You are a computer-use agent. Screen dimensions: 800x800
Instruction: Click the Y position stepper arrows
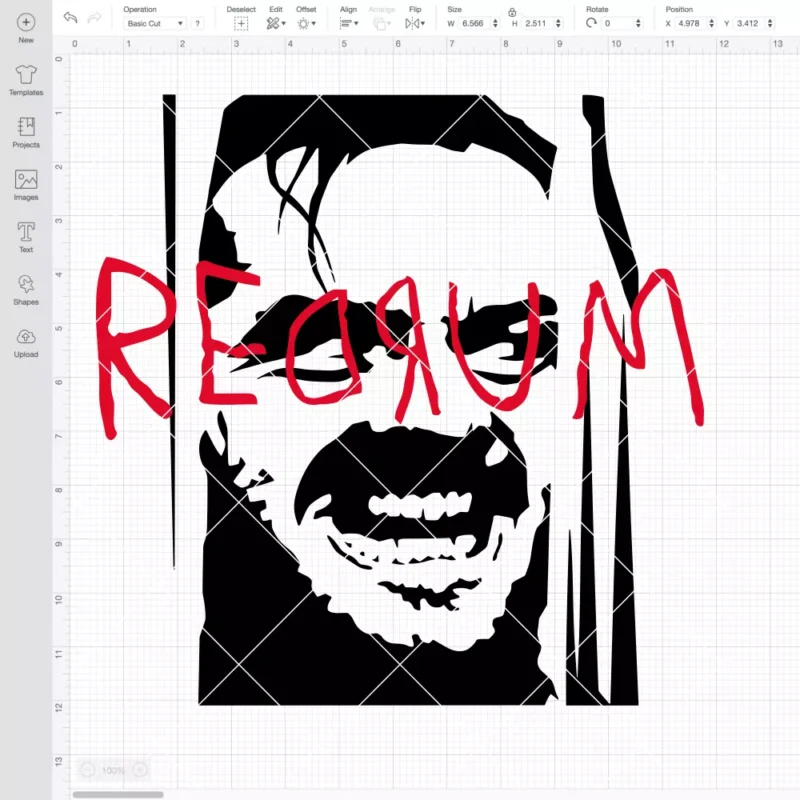pyautogui.click(x=770, y=23)
